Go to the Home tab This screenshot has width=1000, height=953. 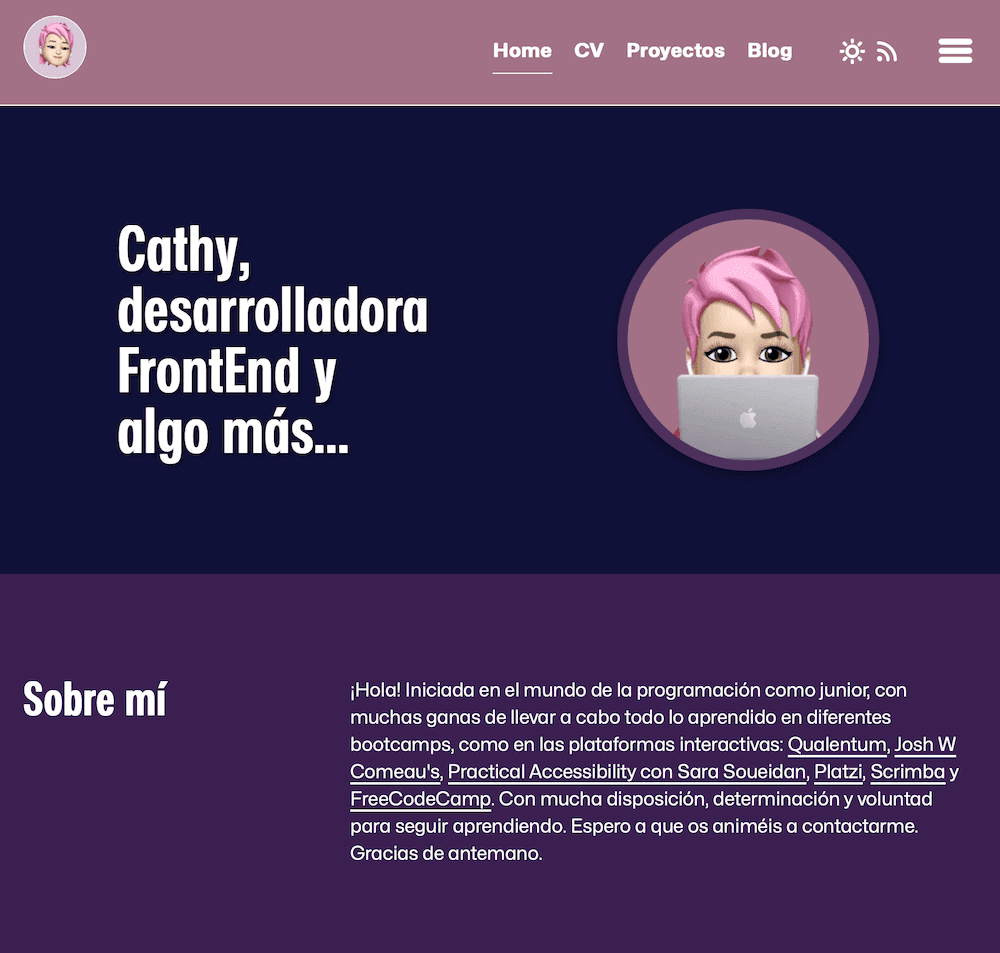[x=522, y=50]
